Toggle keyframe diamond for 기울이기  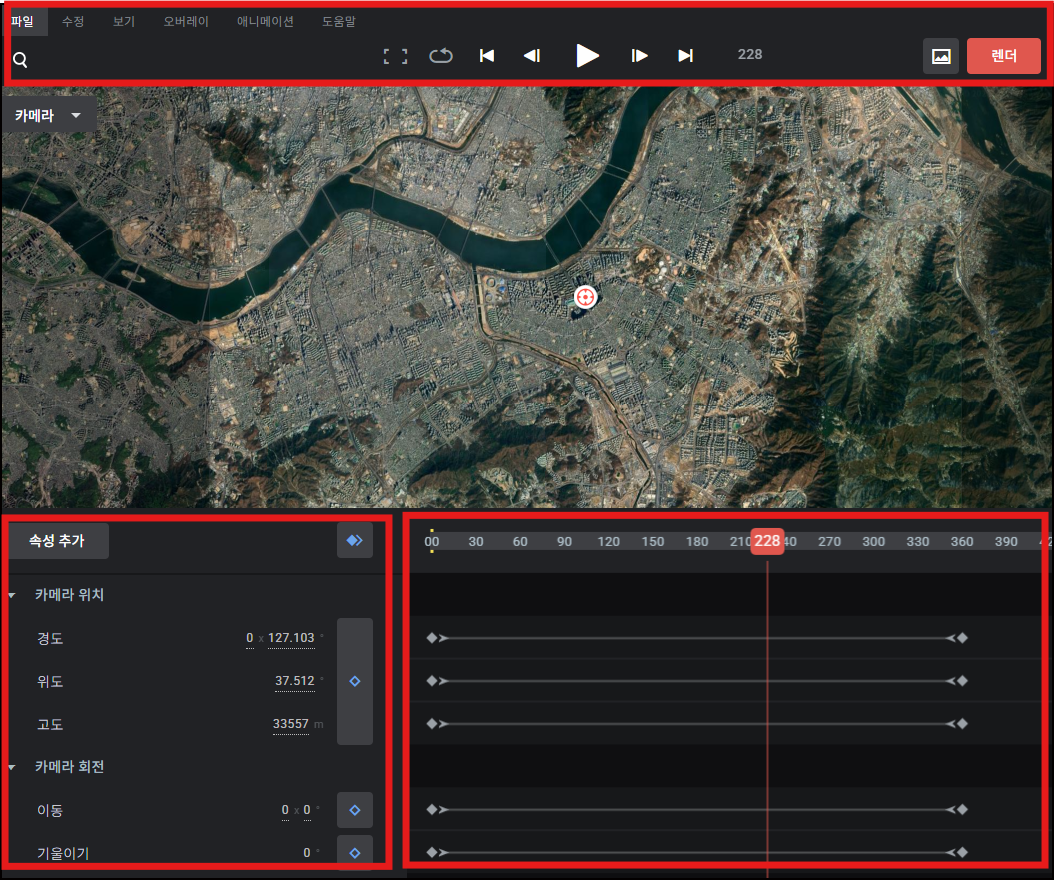355,853
